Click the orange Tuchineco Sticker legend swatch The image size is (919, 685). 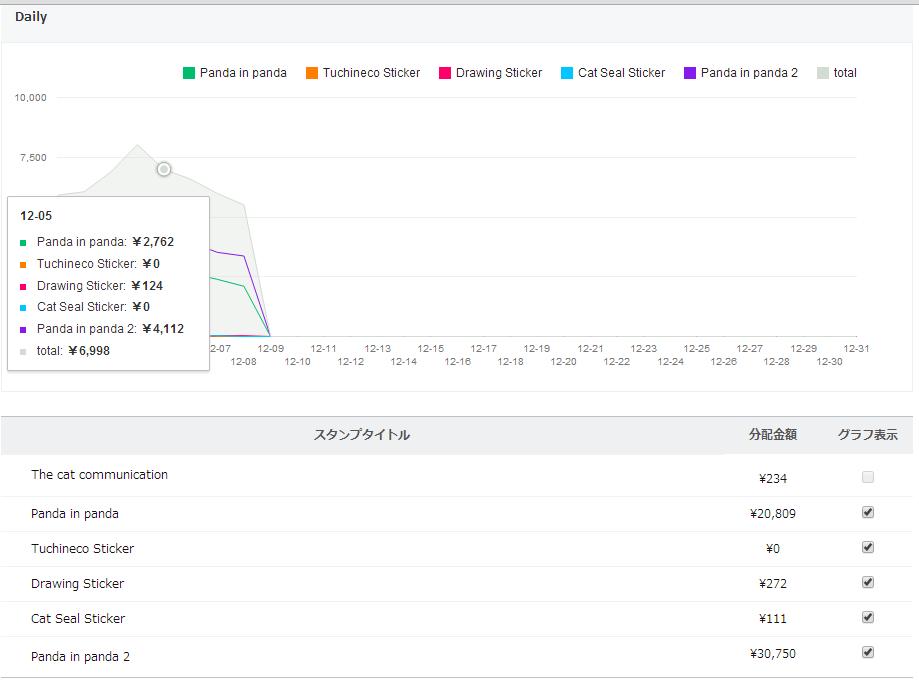coord(312,73)
